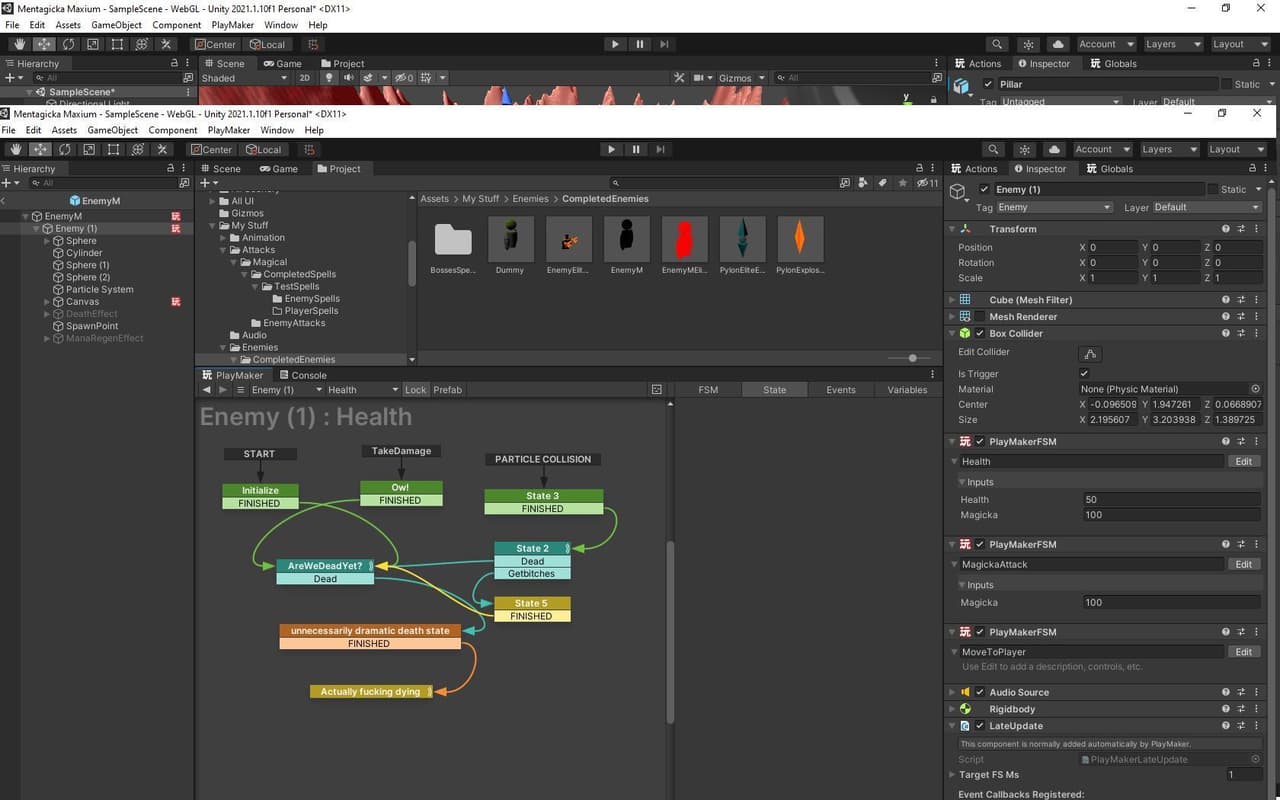This screenshot has width=1280, height=800.
Task: Click Edit button for Health FSM
Action: point(1243,461)
